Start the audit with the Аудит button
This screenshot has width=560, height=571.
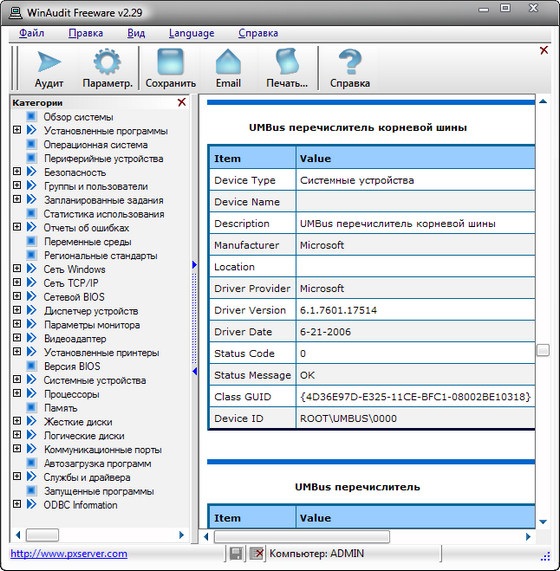click(x=49, y=69)
